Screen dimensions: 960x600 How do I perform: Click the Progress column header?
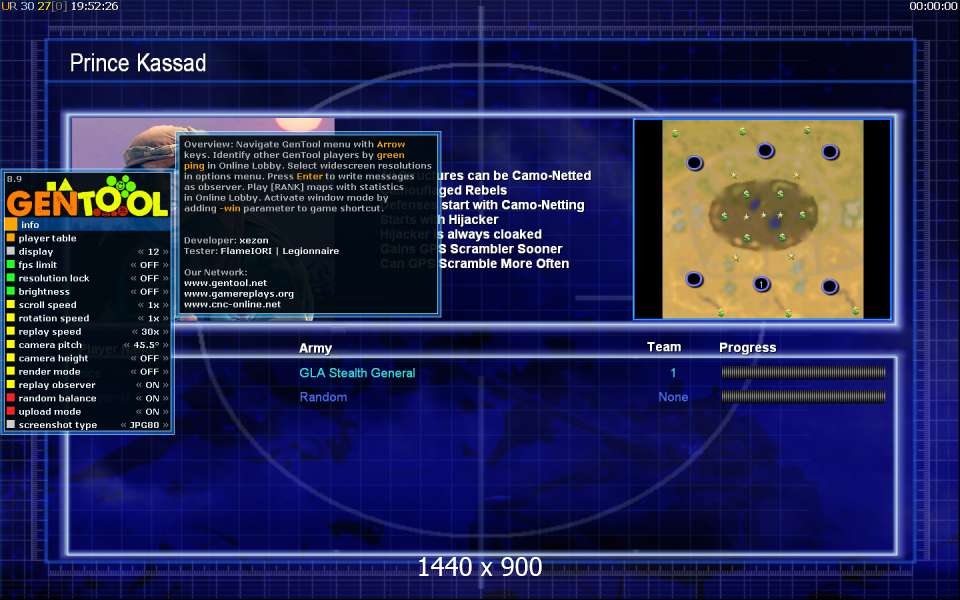click(x=748, y=348)
